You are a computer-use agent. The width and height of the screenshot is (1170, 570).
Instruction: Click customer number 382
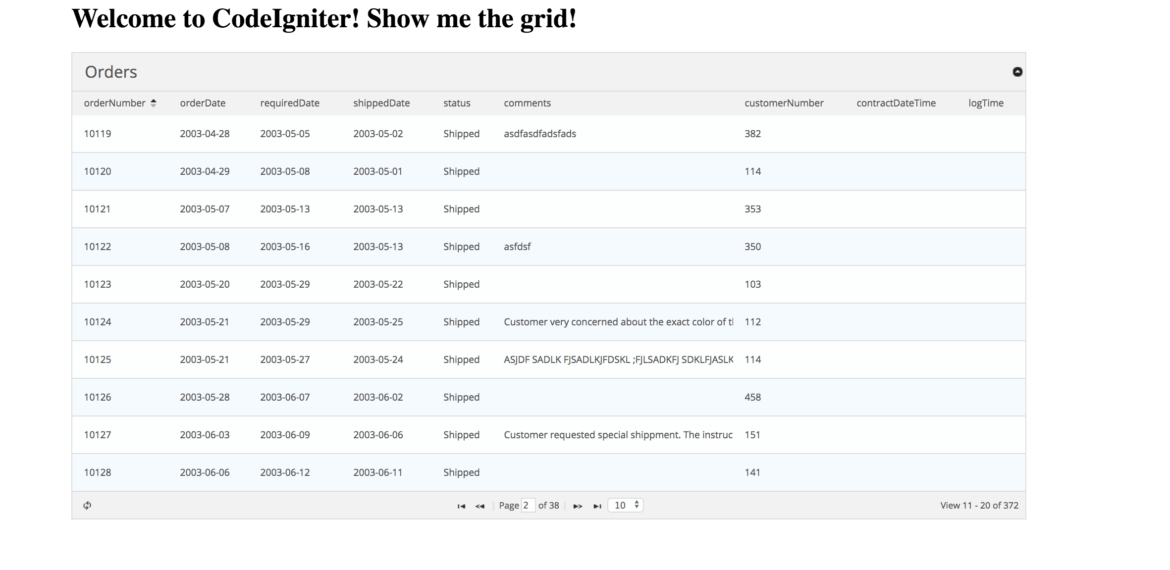pos(752,134)
